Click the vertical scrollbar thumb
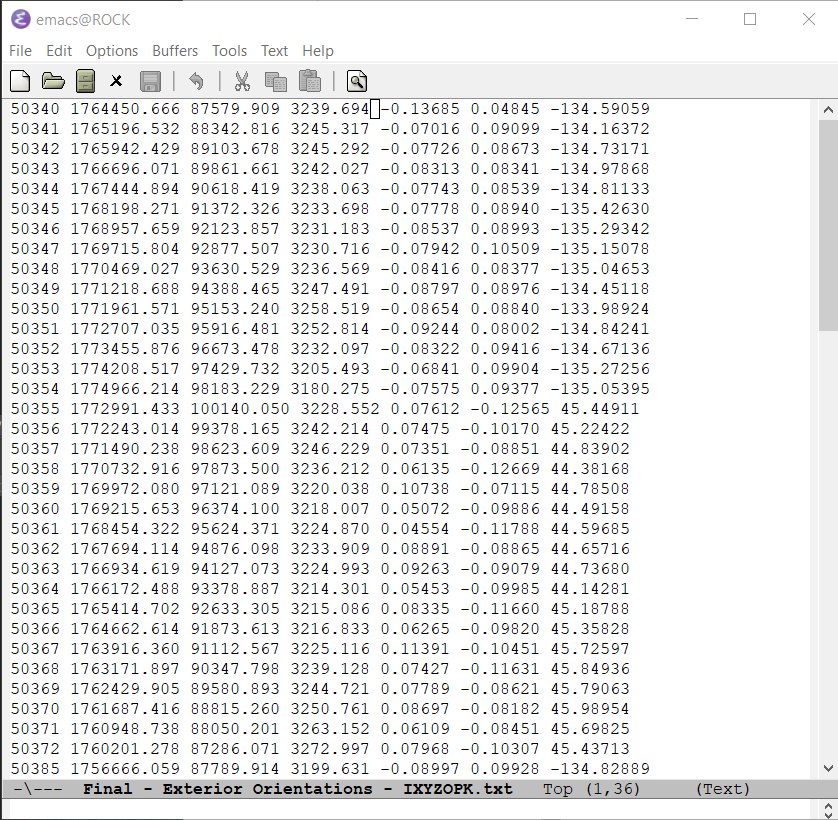The width and height of the screenshot is (838, 820). [x=828, y=225]
